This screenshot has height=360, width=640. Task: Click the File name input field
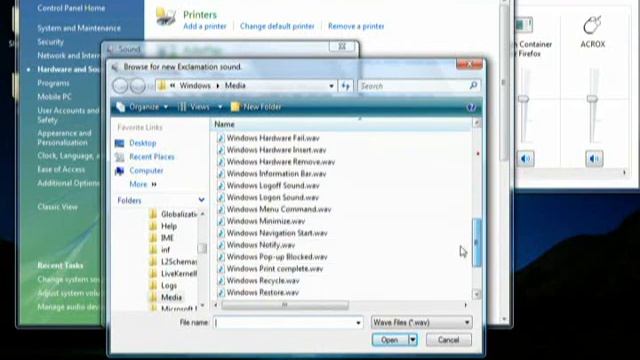tap(284, 322)
